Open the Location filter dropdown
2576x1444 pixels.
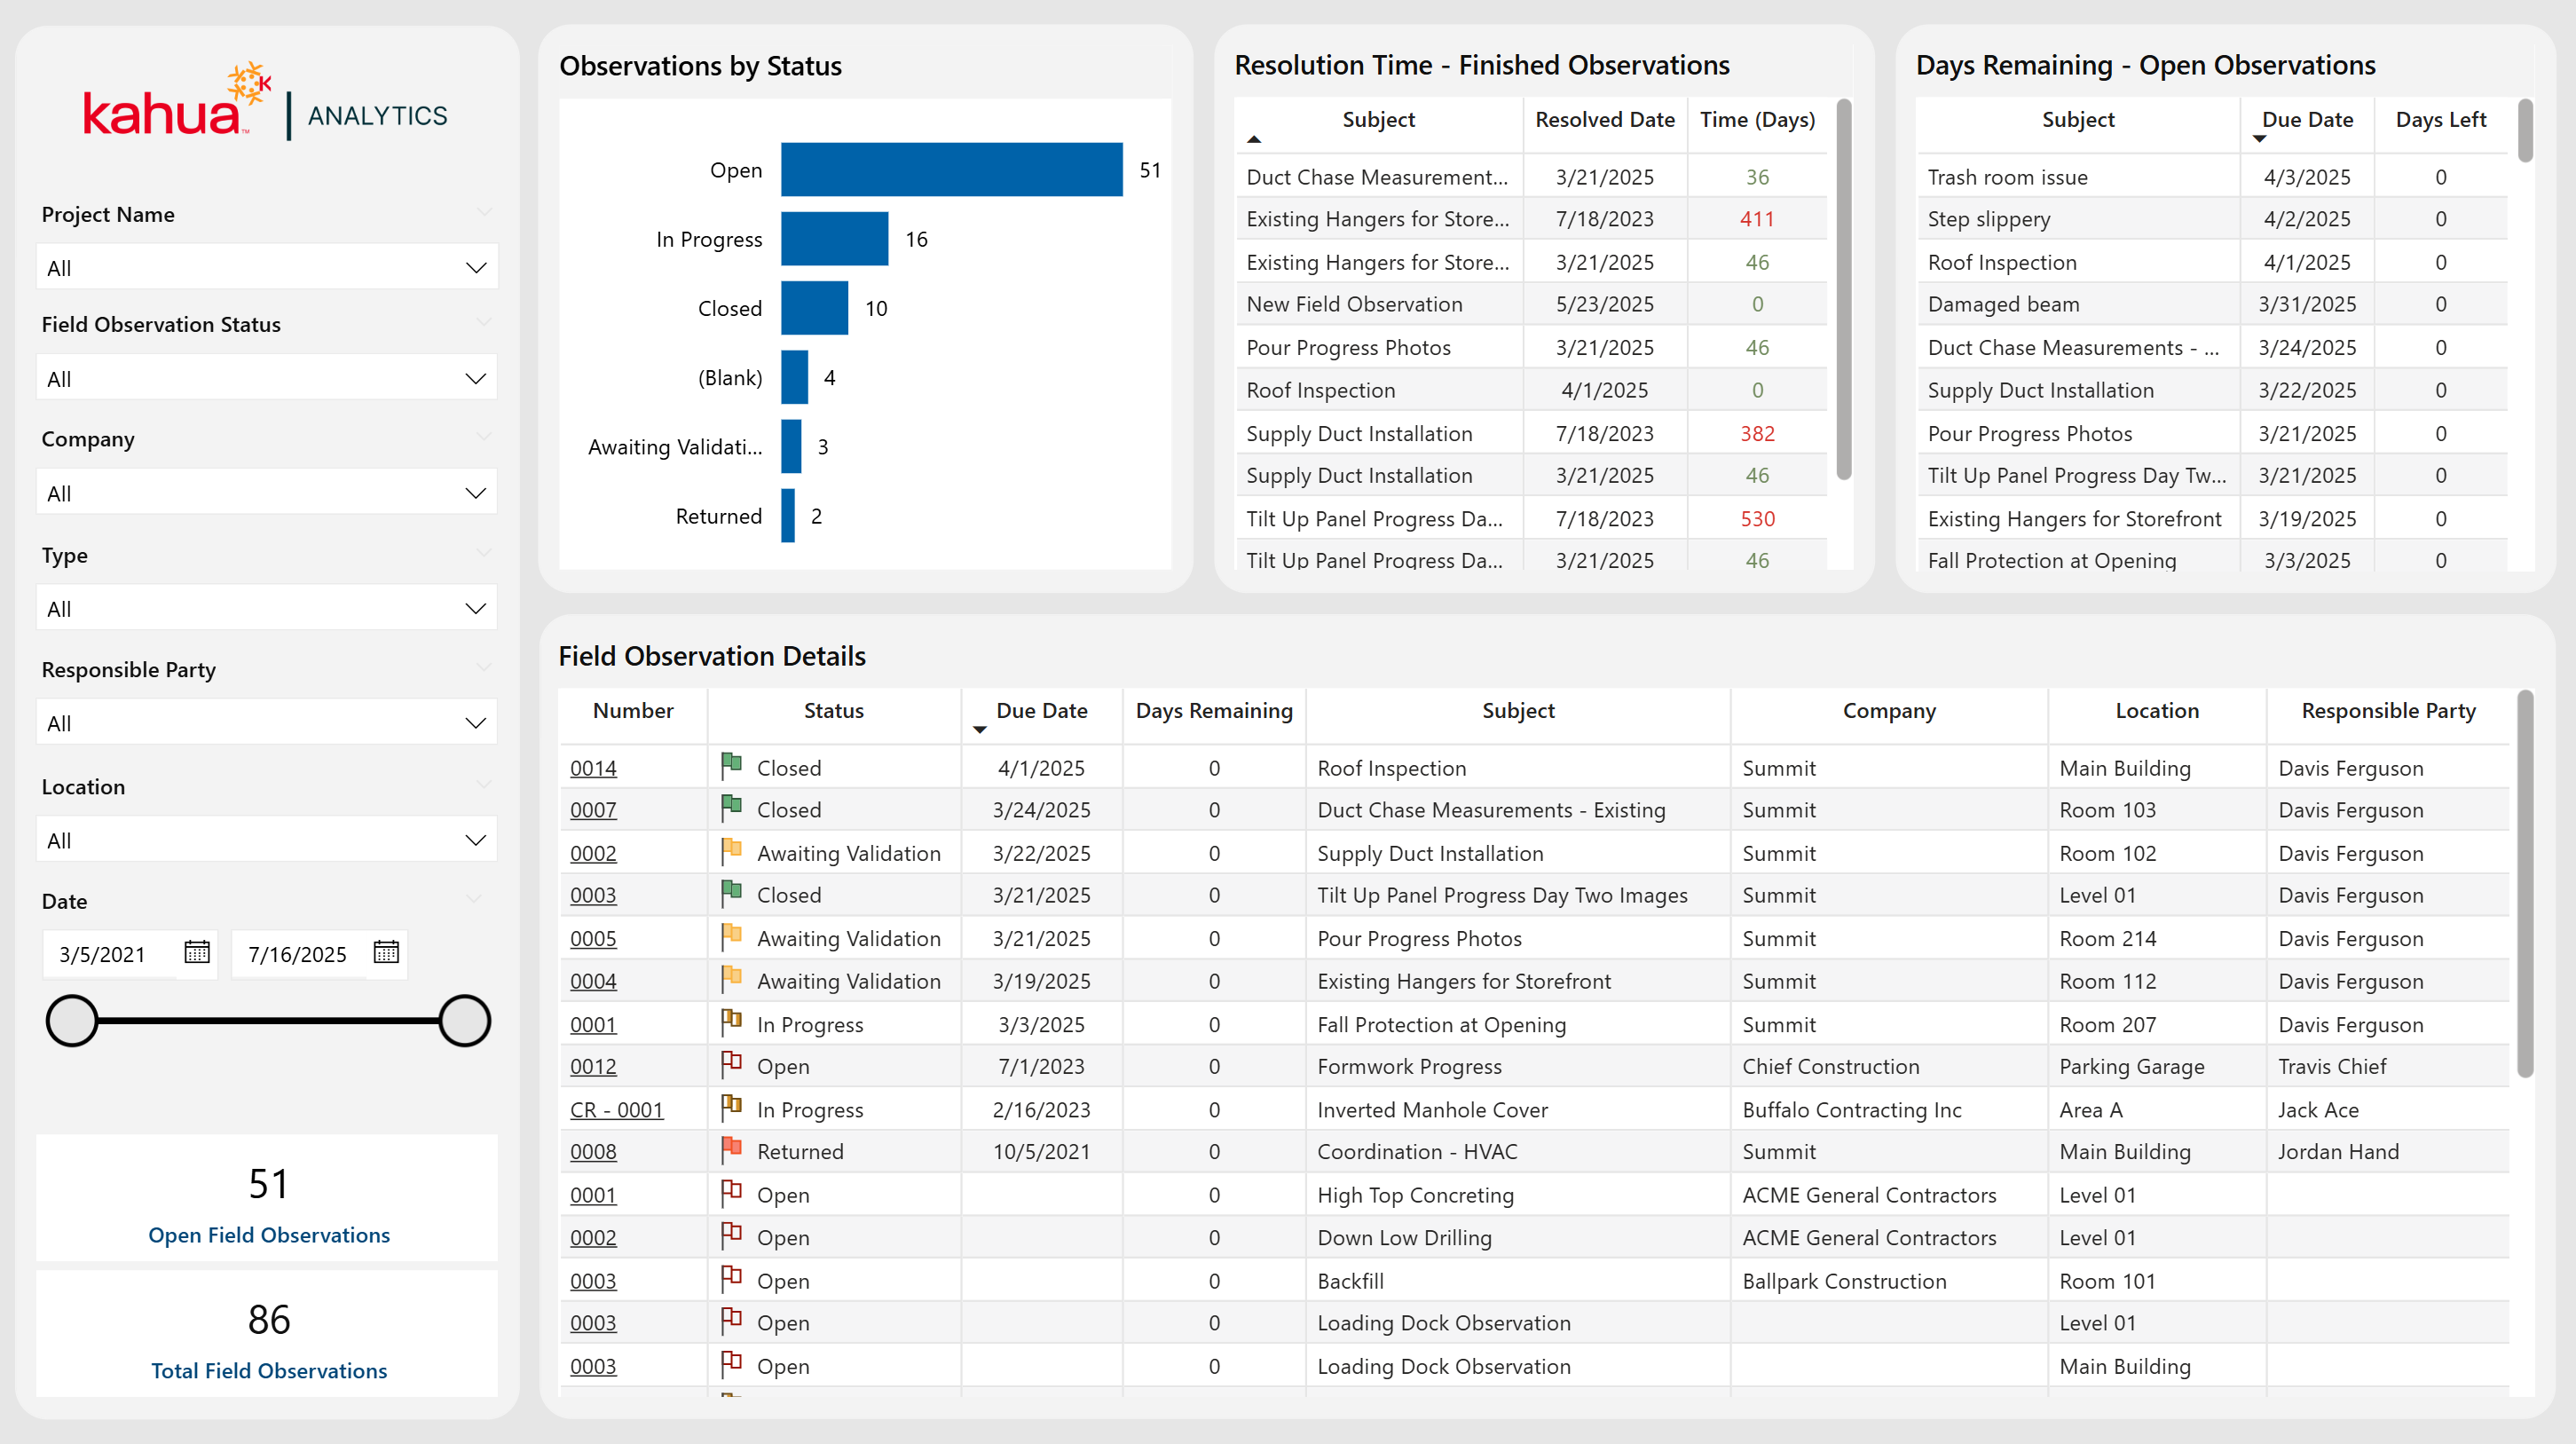[266, 840]
